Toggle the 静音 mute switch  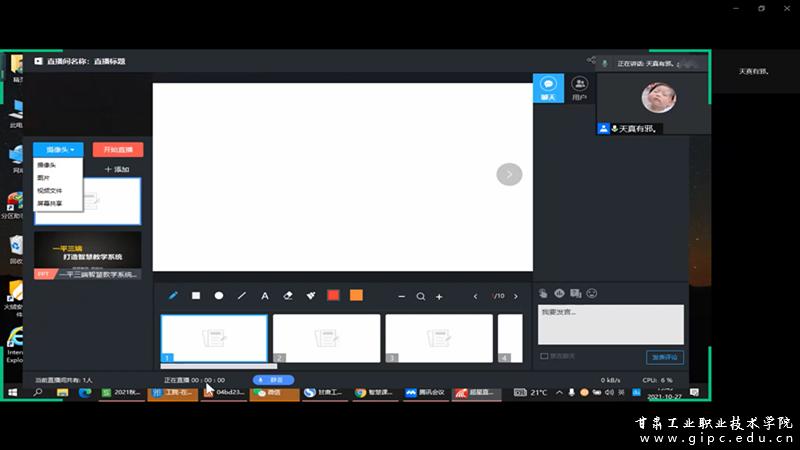pos(273,380)
